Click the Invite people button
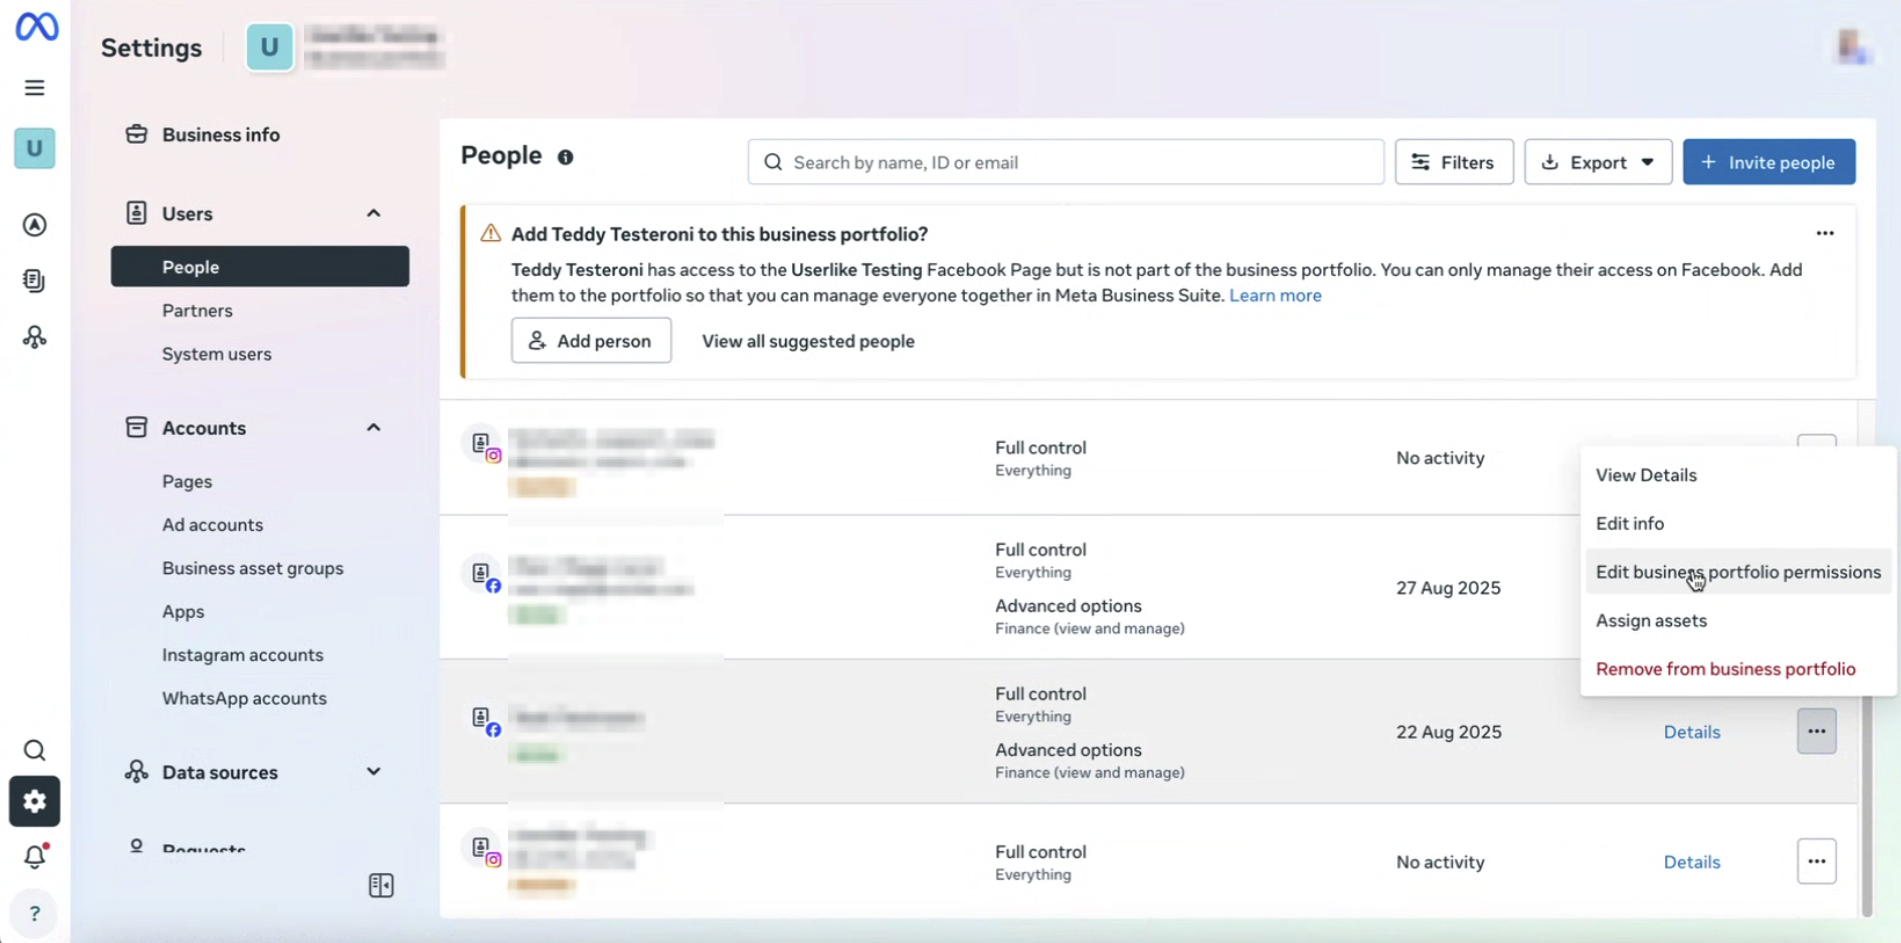Image resolution: width=1901 pixels, height=943 pixels. (1768, 162)
